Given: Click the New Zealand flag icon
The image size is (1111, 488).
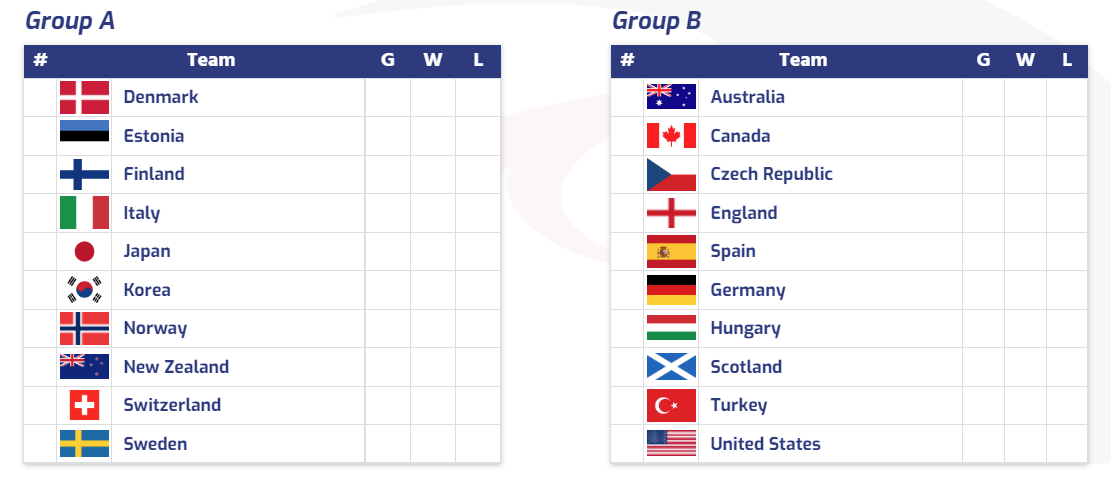Looking at the screenshot, I should (x=84, y=367).
